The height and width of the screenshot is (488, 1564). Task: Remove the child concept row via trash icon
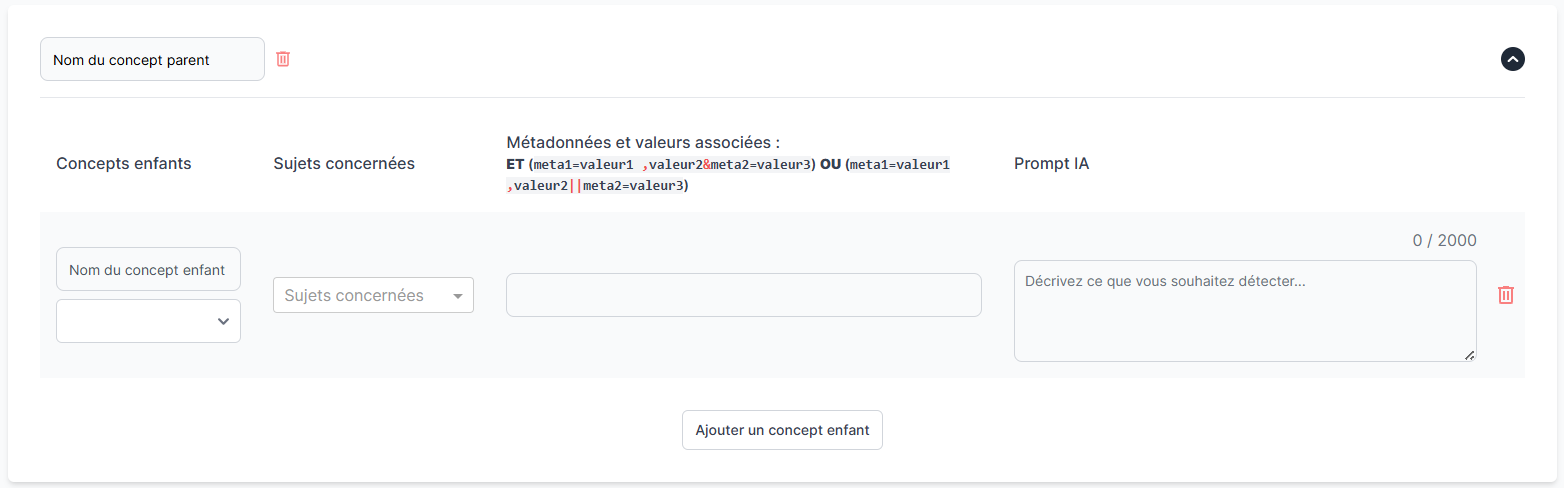[1505, 295]
